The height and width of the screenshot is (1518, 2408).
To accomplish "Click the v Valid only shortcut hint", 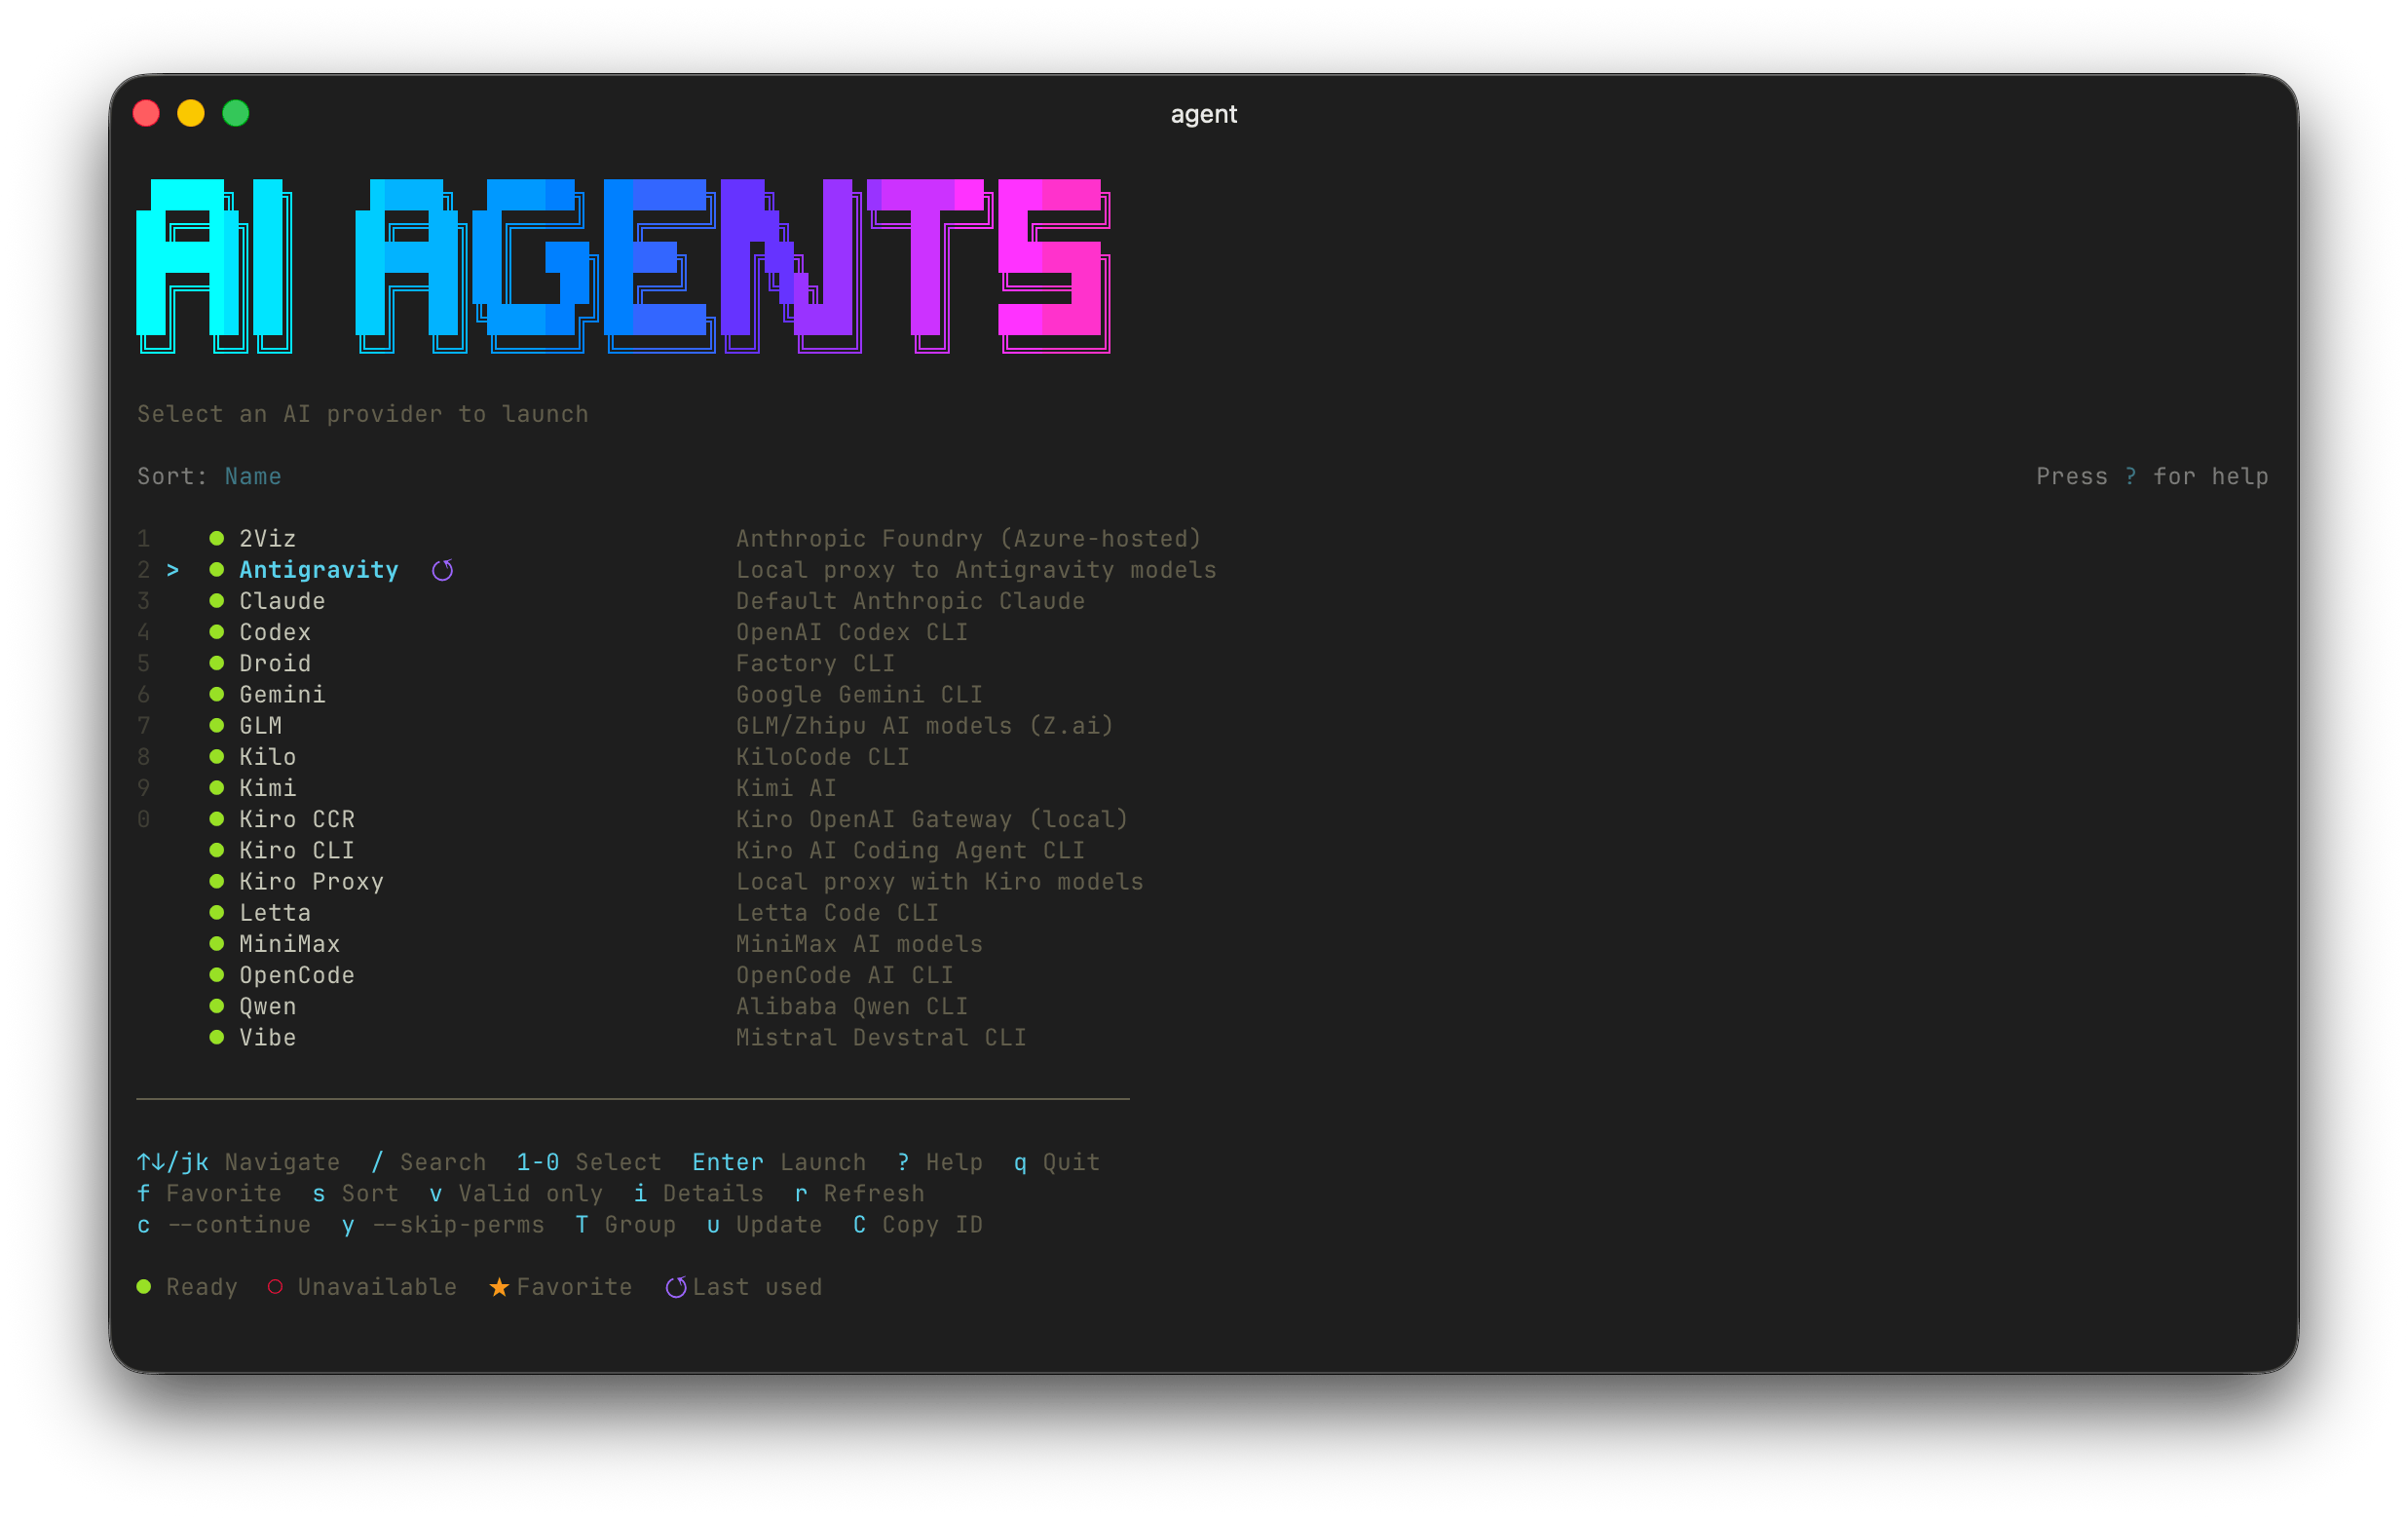I will pyautogui.click(x=516, y=1193).
